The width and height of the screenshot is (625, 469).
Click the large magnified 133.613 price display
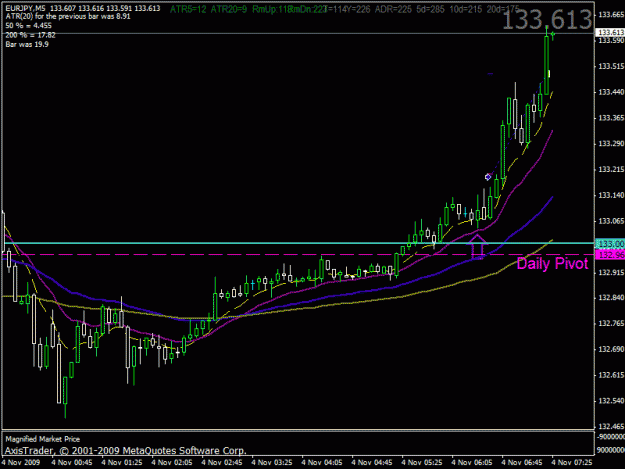tap(547, 20)
